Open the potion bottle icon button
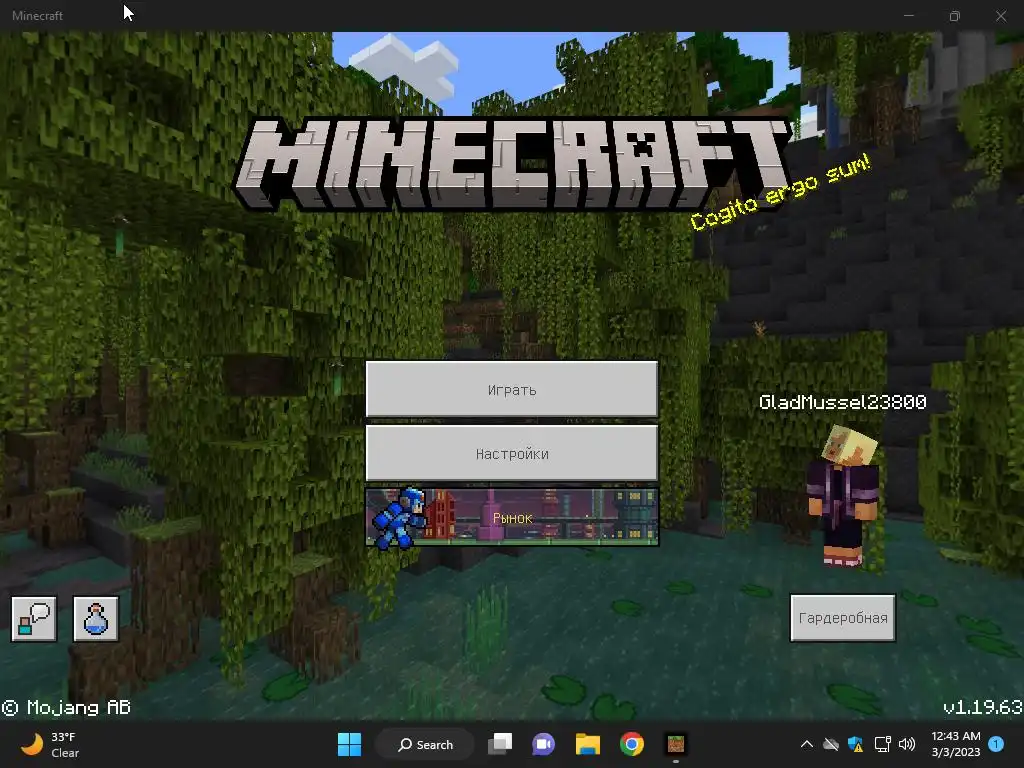The height and width of the screenshot is (768, 1024). click(x=96, y=618)
